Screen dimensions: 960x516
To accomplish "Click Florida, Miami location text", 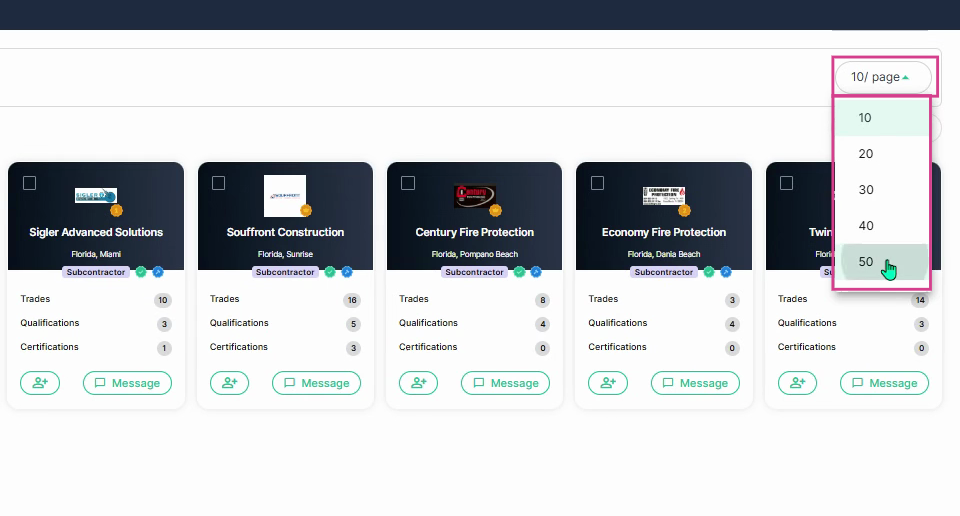I will click(96, 254).
